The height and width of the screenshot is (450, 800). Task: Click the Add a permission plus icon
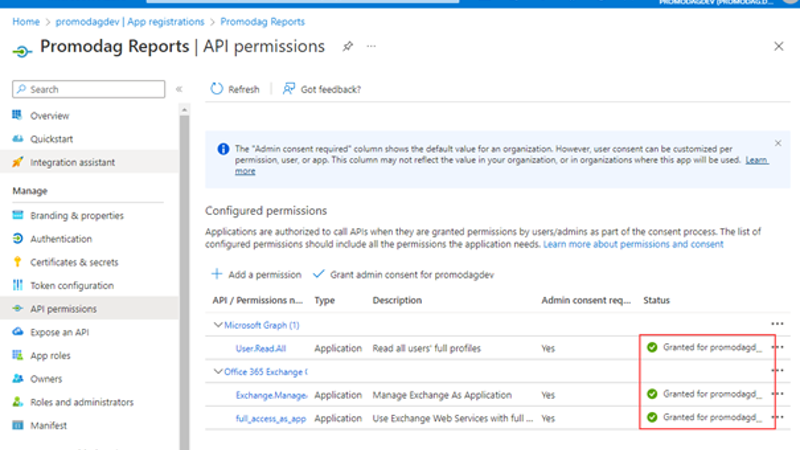(x=216, y=274)
